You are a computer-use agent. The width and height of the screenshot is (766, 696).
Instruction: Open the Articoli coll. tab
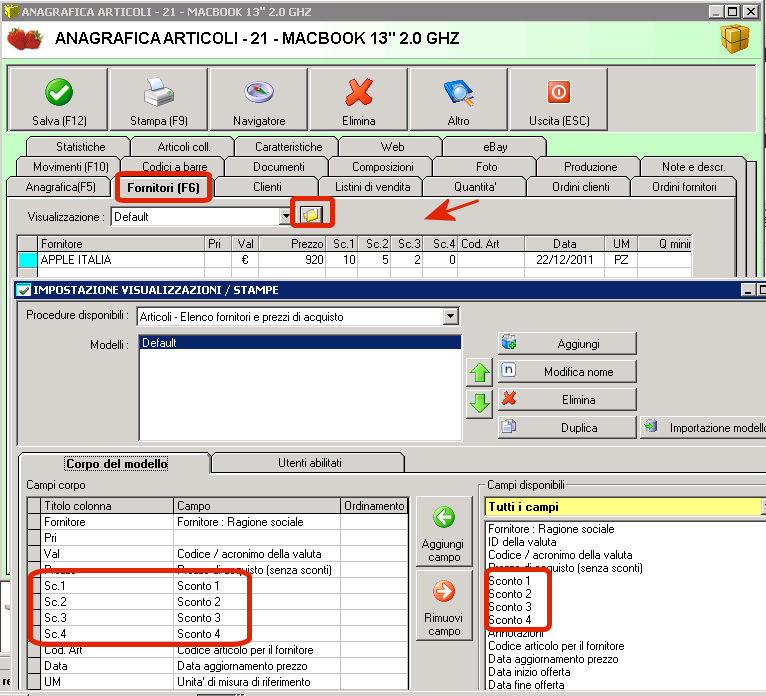(x=184, y=147)
